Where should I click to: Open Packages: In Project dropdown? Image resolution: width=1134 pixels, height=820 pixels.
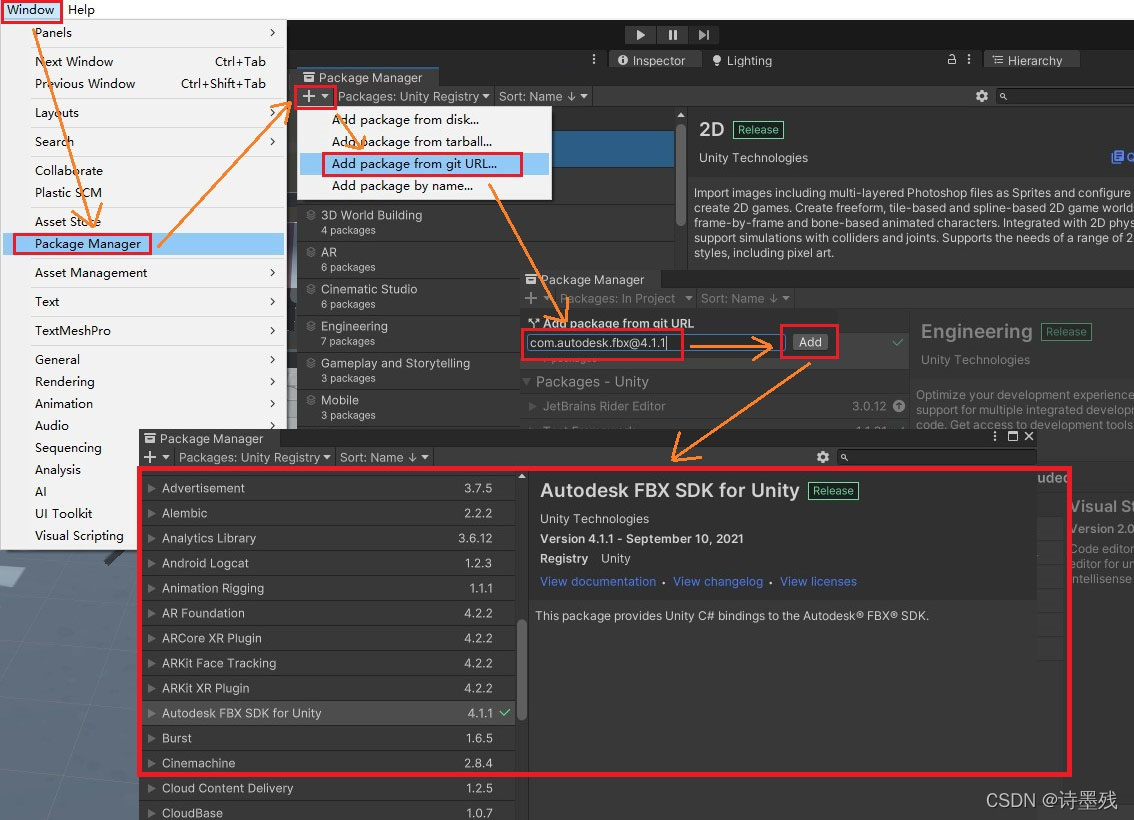pyautogui.click(x=625, y=299)
